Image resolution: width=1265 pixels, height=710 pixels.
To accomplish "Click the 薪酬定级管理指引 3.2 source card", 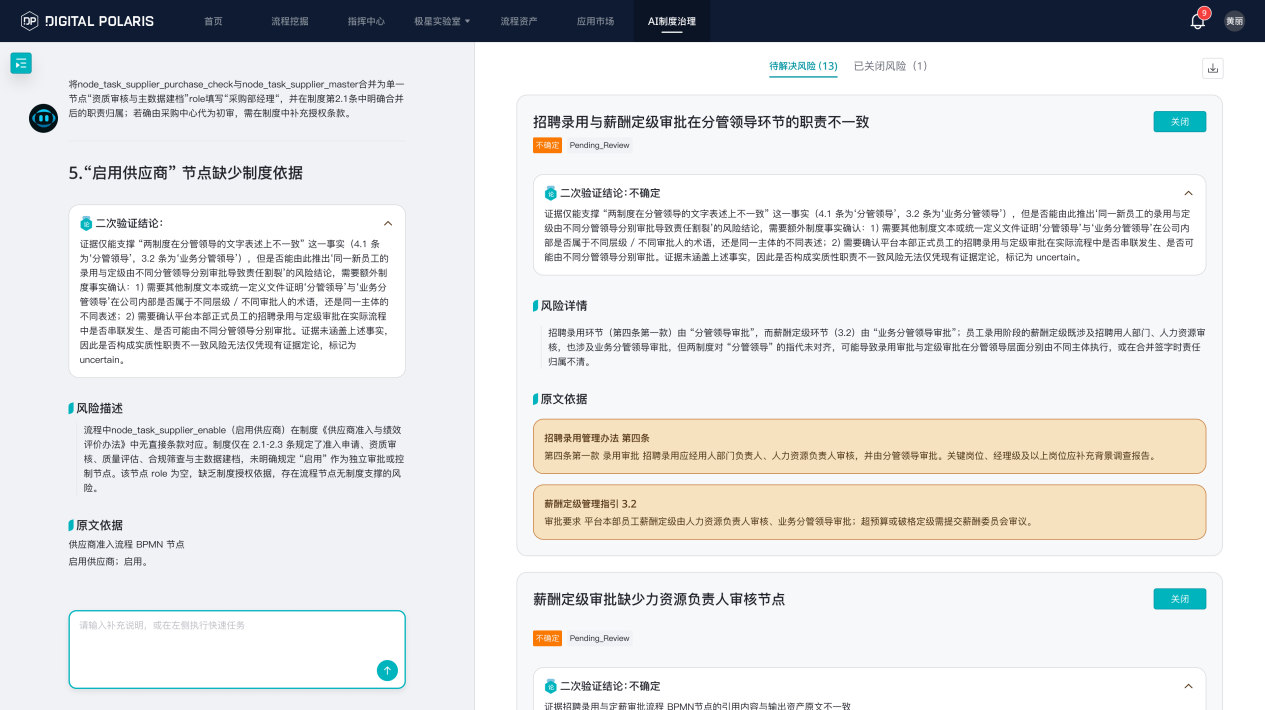I will pos(869,512).
